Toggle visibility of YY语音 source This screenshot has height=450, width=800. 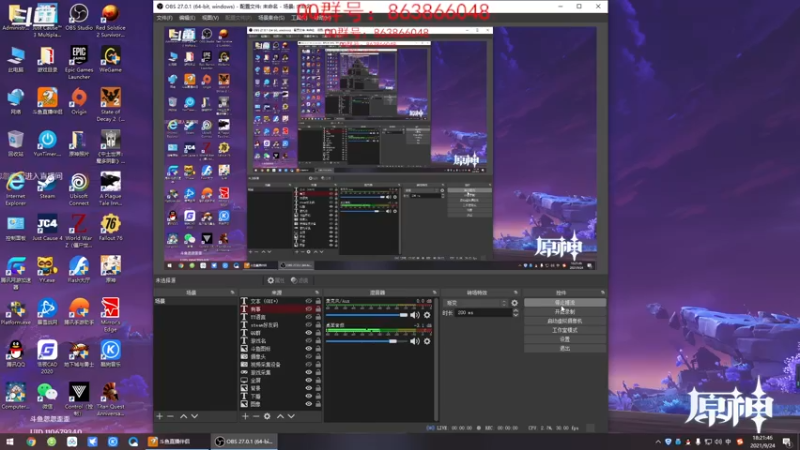(309, 317)
